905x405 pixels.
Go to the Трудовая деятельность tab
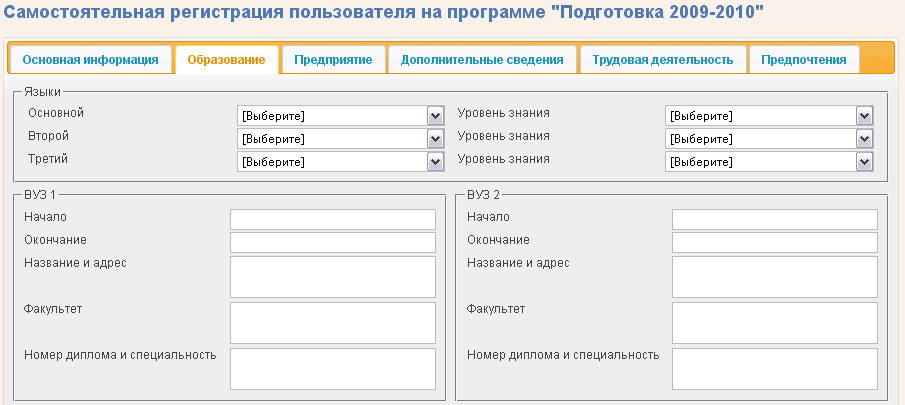click(x=662, y=60)
